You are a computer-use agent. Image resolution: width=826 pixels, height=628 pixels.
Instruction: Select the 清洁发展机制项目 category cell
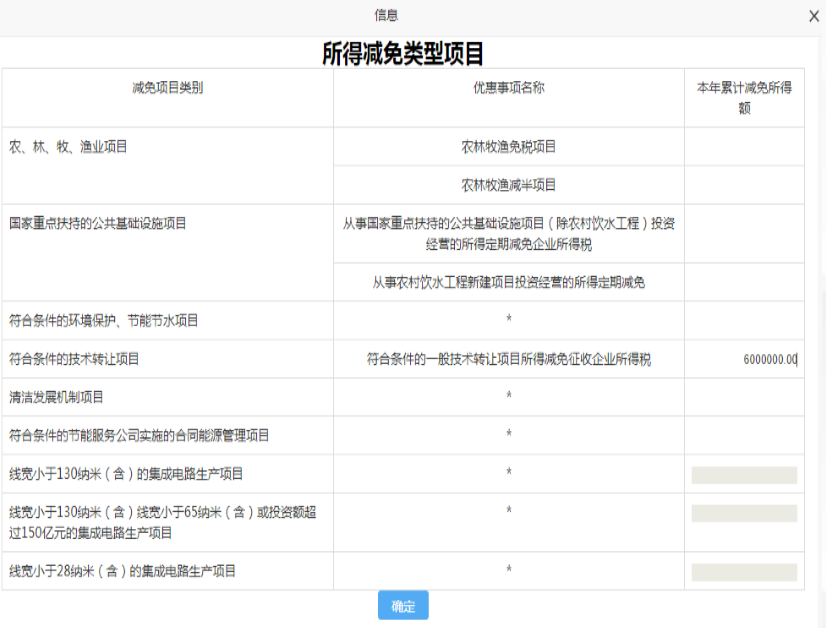coord(168,397)
